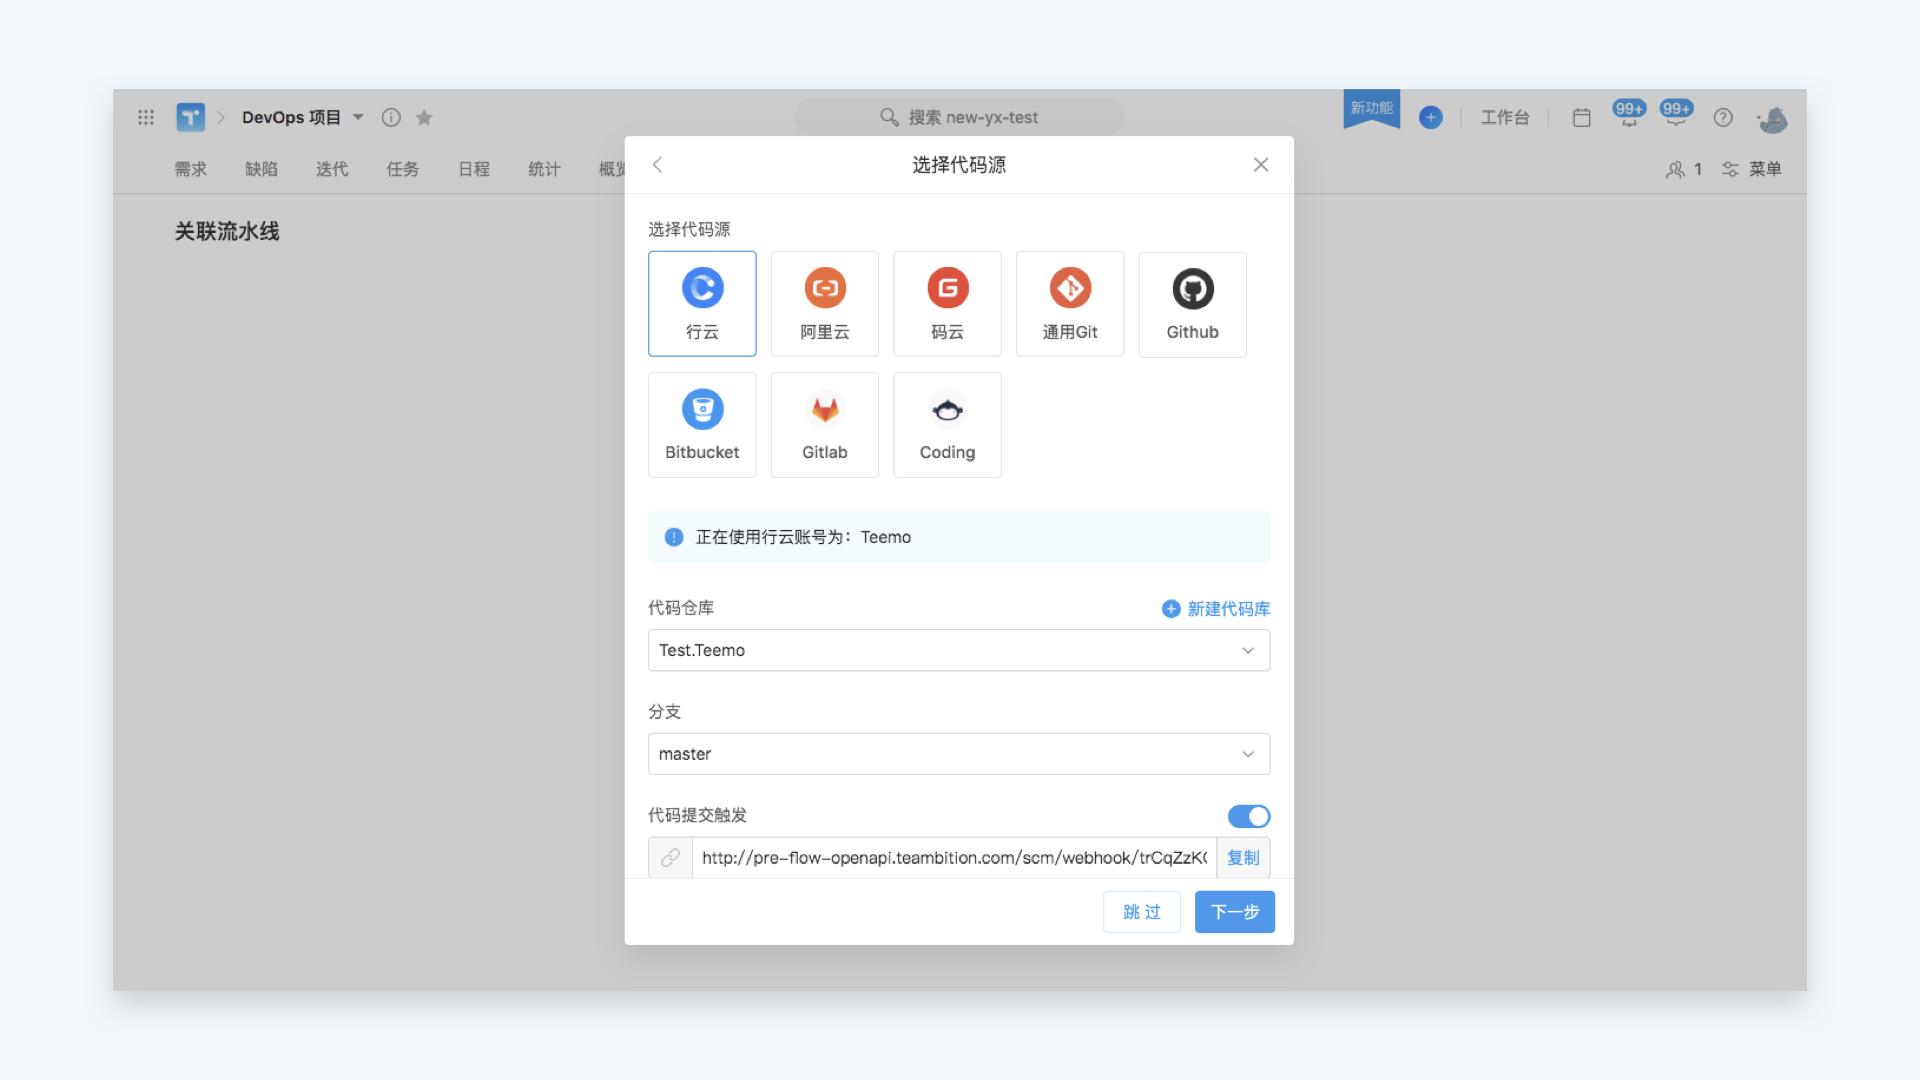Click the webhook link chain icon
Viewport: 1920px width, 1080px height.
[670, 858]
